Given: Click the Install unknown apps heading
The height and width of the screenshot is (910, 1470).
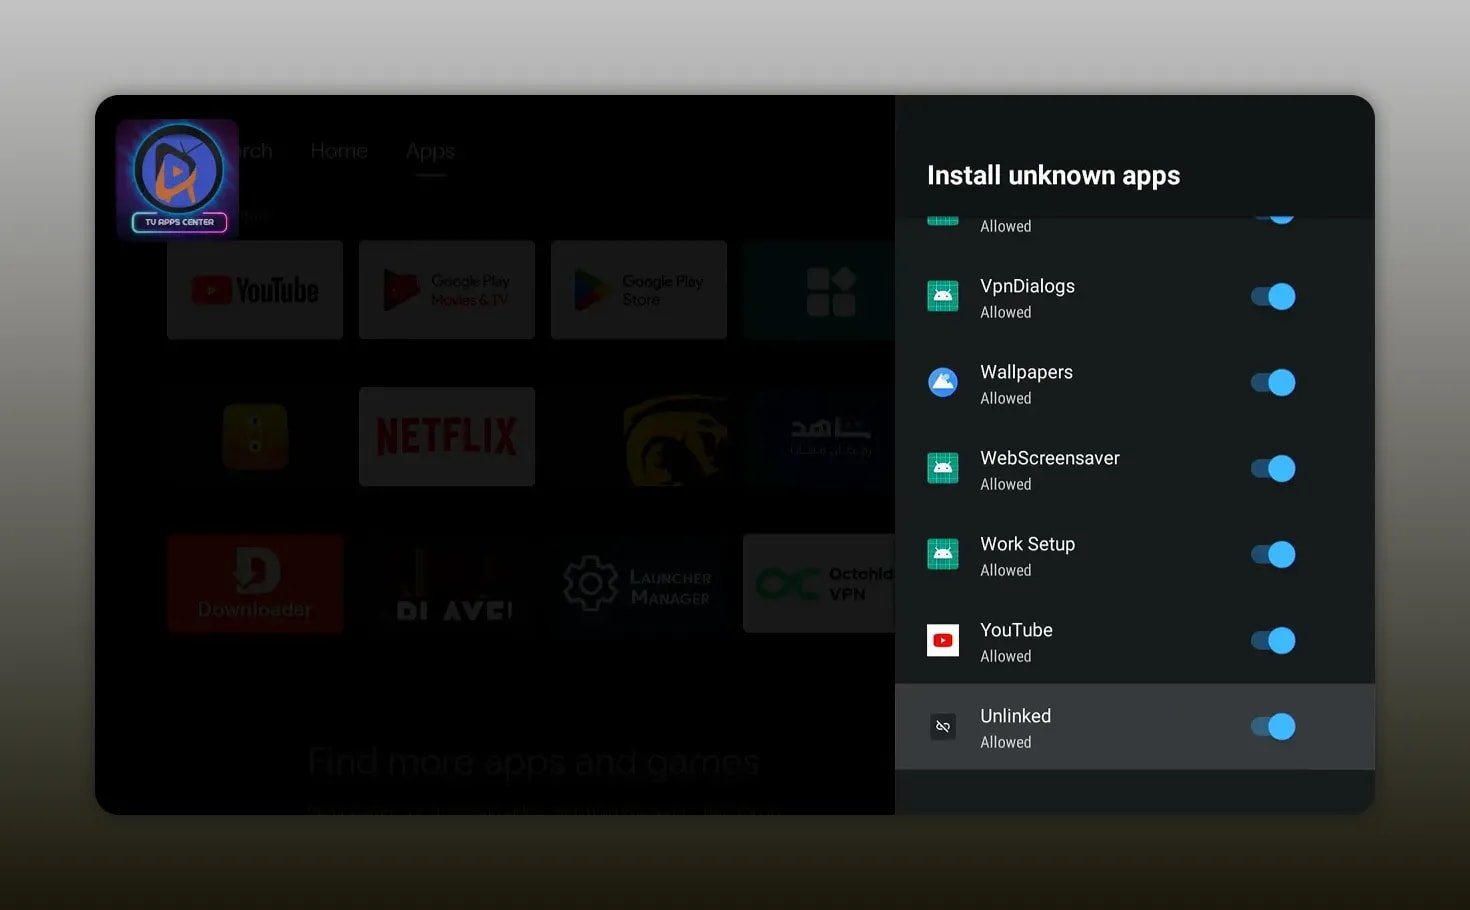Looking at the screenshot, I should pos(1053,176).
